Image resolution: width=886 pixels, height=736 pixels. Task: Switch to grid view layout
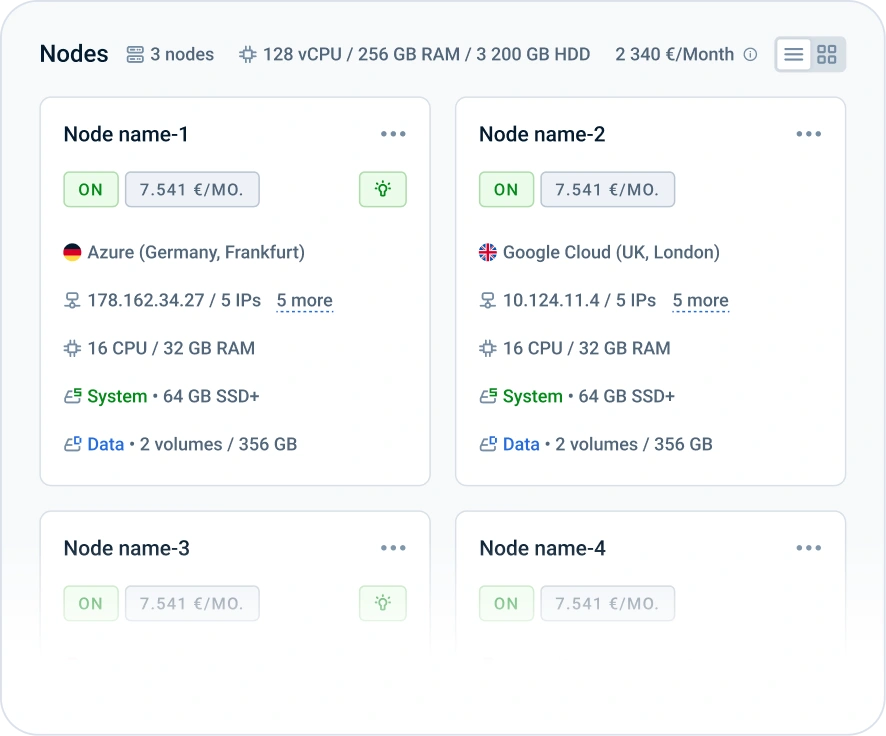827,54
